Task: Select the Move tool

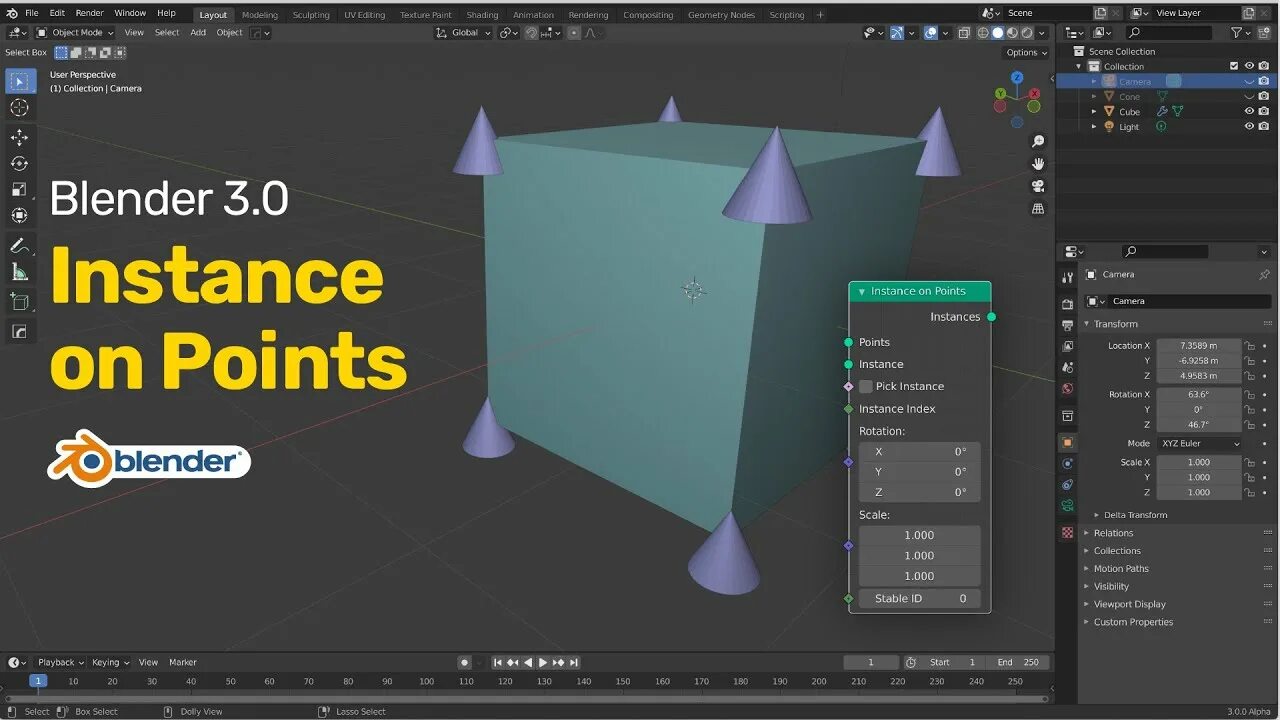Action: tap(20, 137)
